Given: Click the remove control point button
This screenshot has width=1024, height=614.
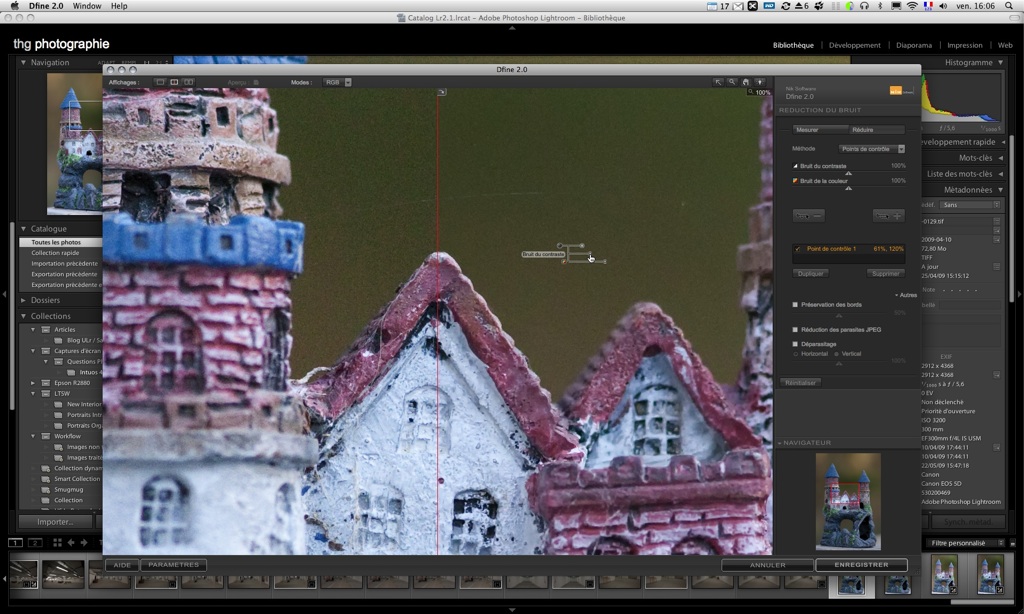Looking at the screenshot, I should pos(808,216).
